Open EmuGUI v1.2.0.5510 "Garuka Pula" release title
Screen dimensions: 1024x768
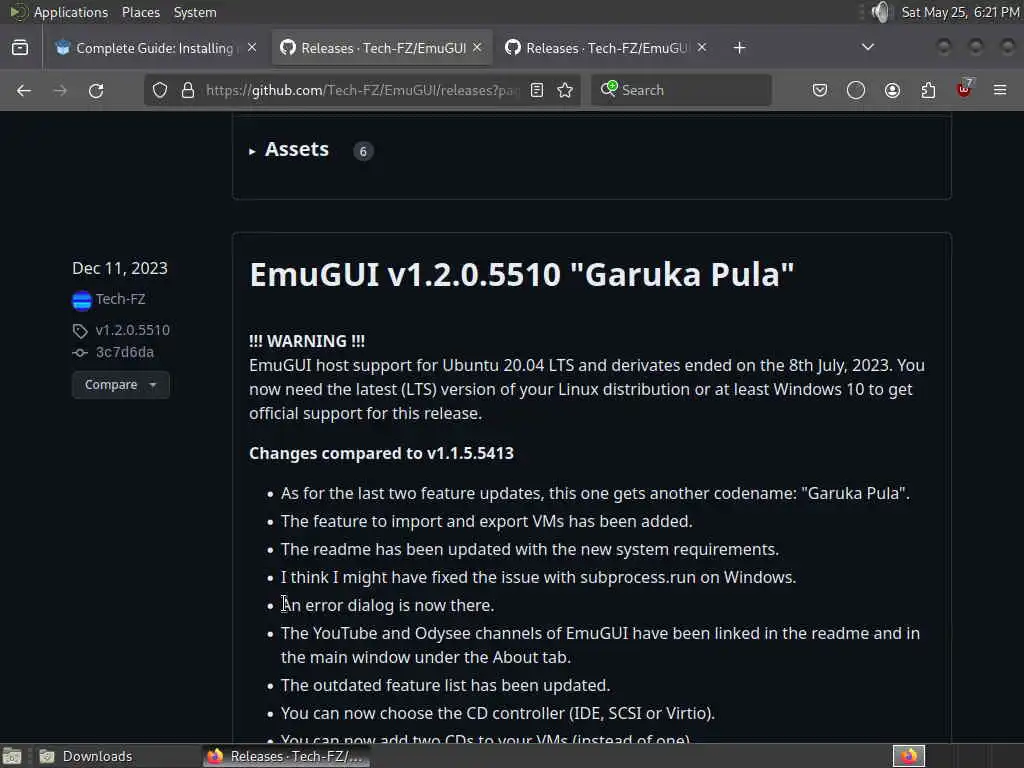[x=522, y=274]
